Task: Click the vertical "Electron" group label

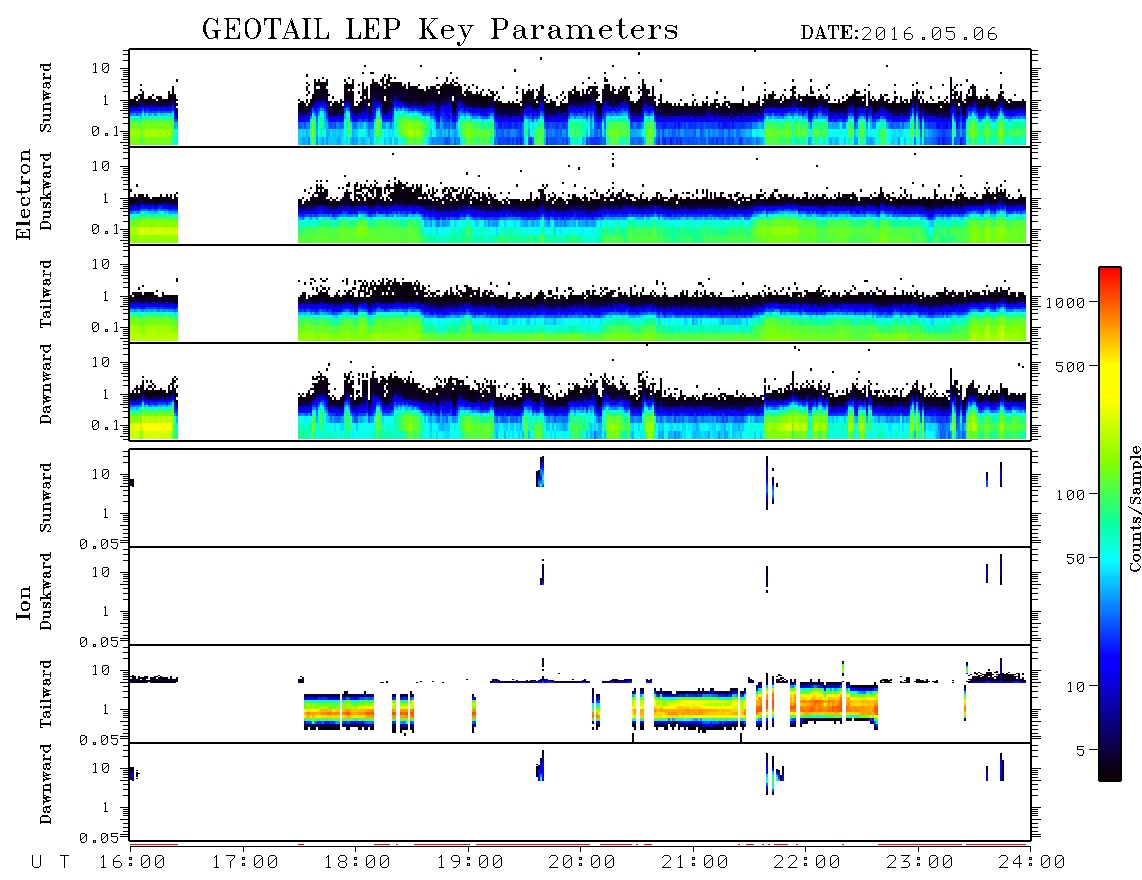Action: tap(24, 195)
